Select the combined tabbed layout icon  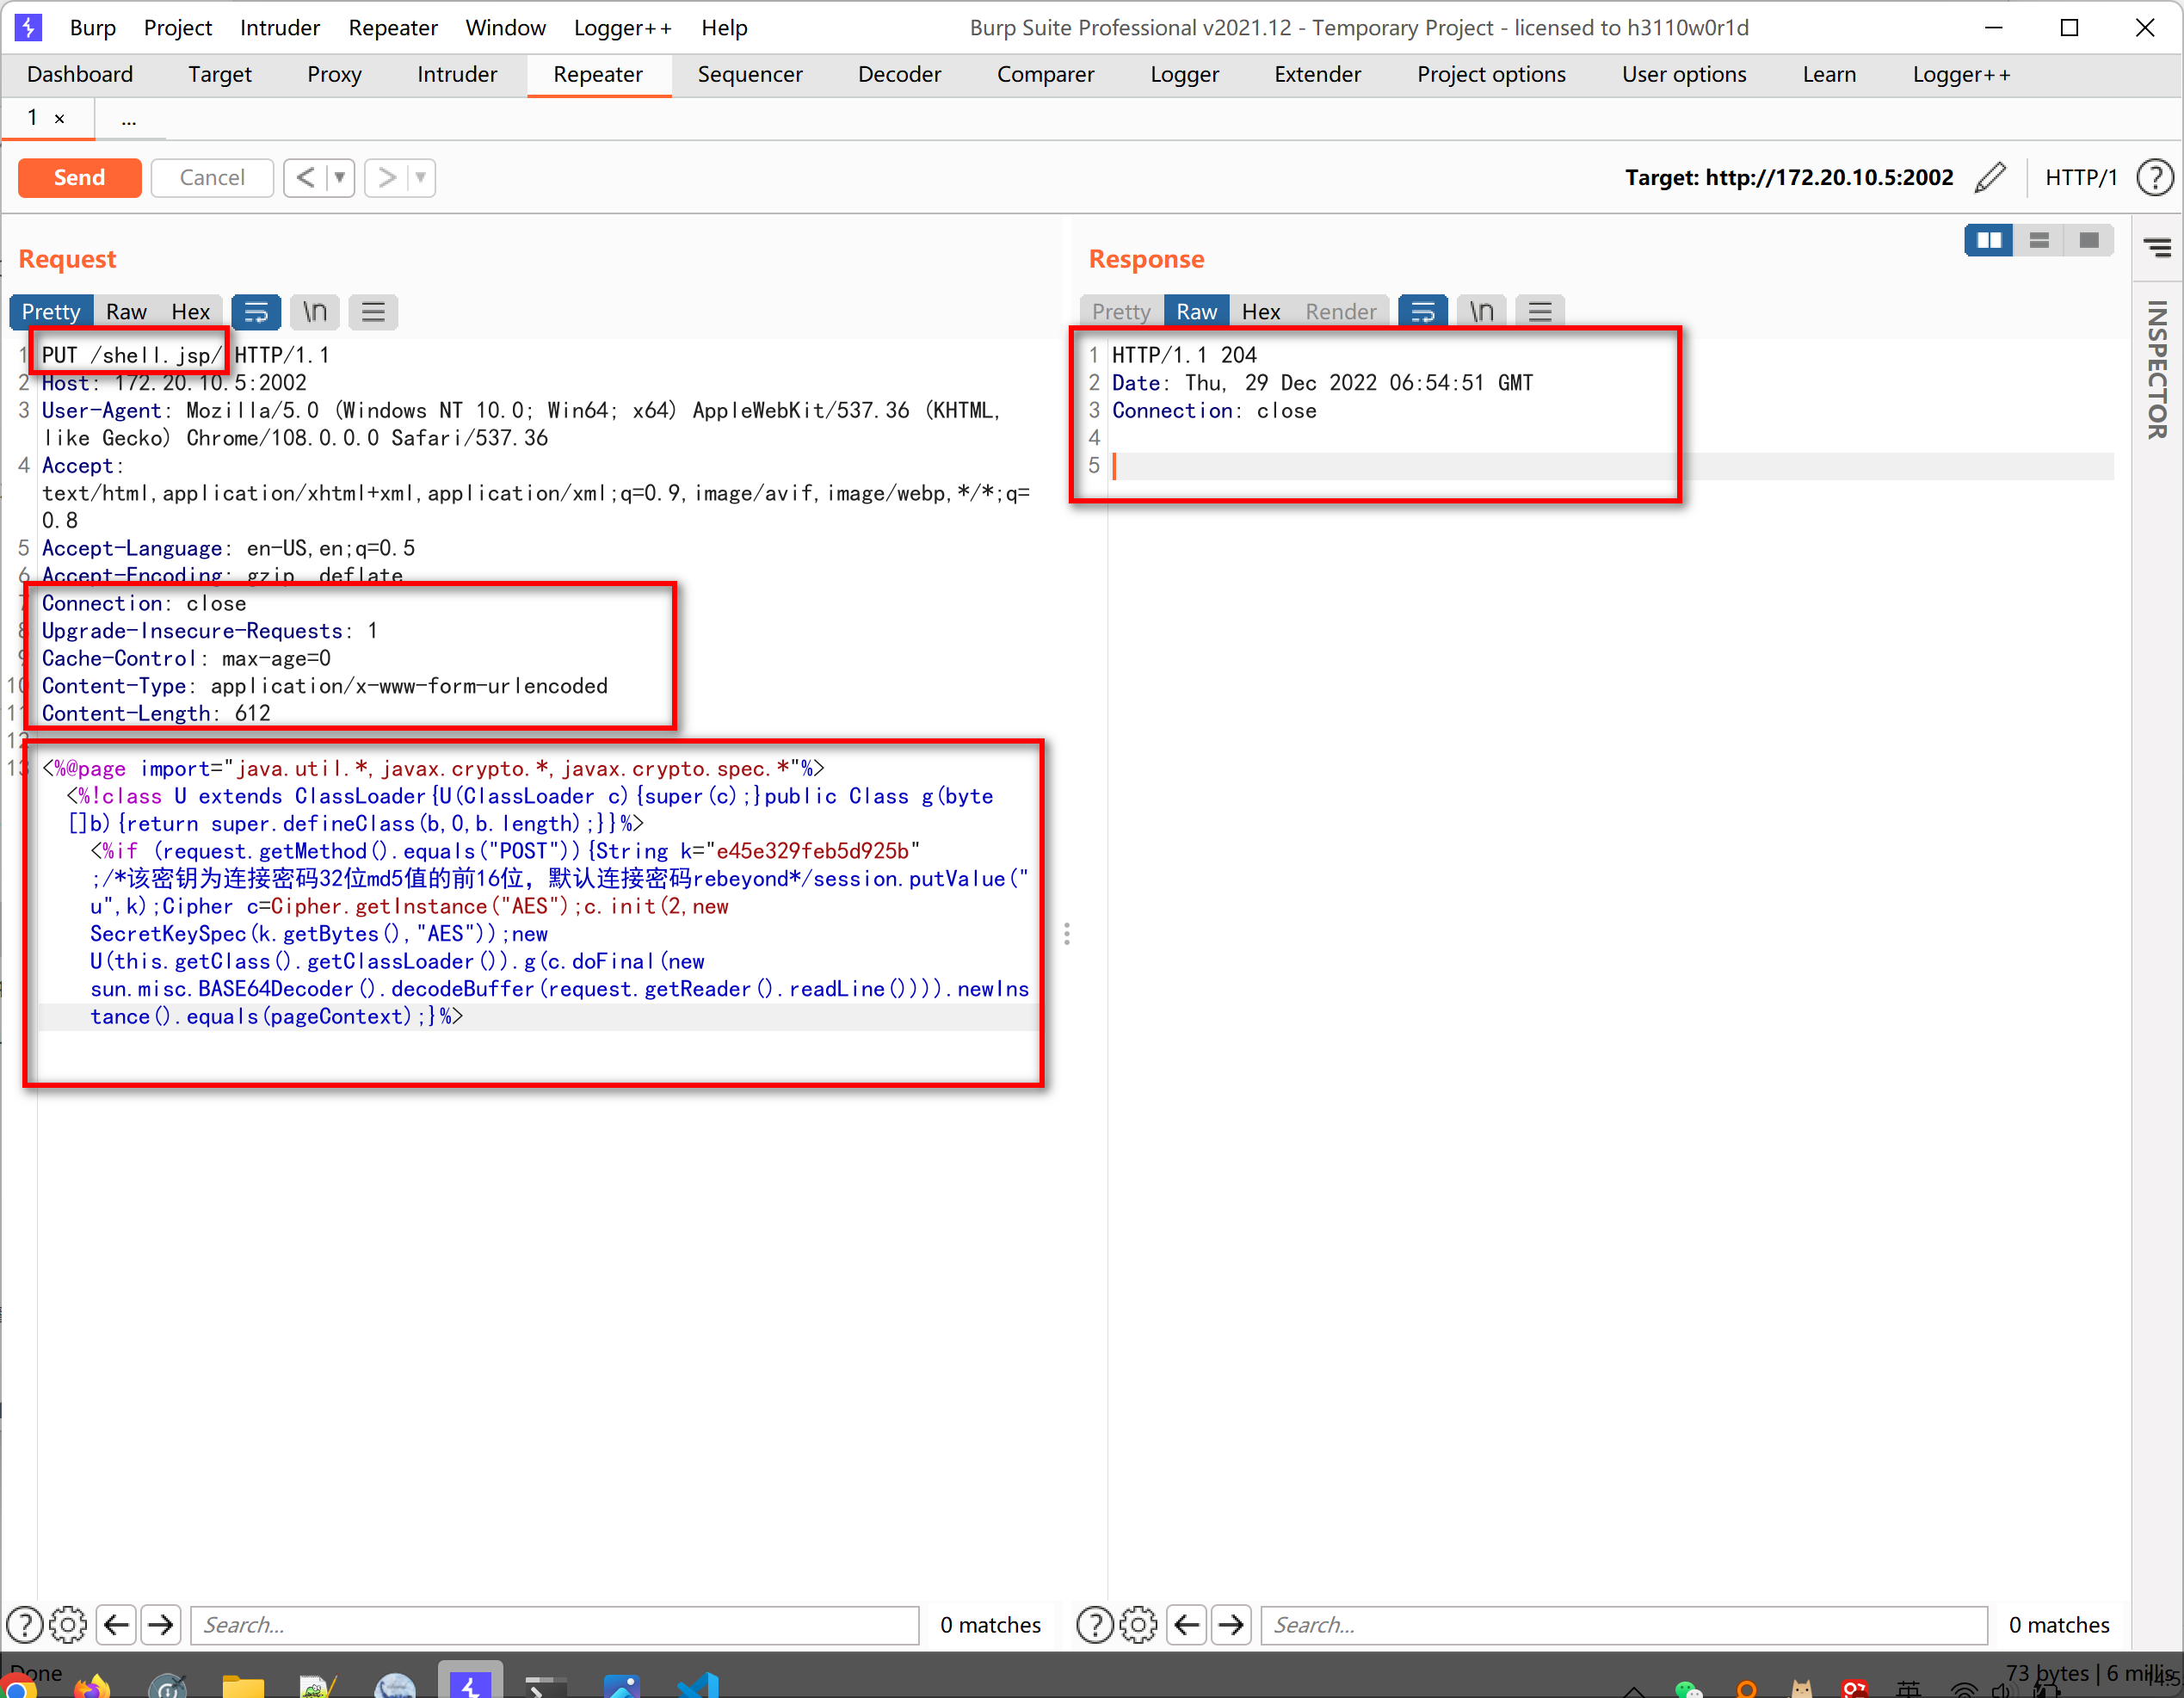(2089, 240)
